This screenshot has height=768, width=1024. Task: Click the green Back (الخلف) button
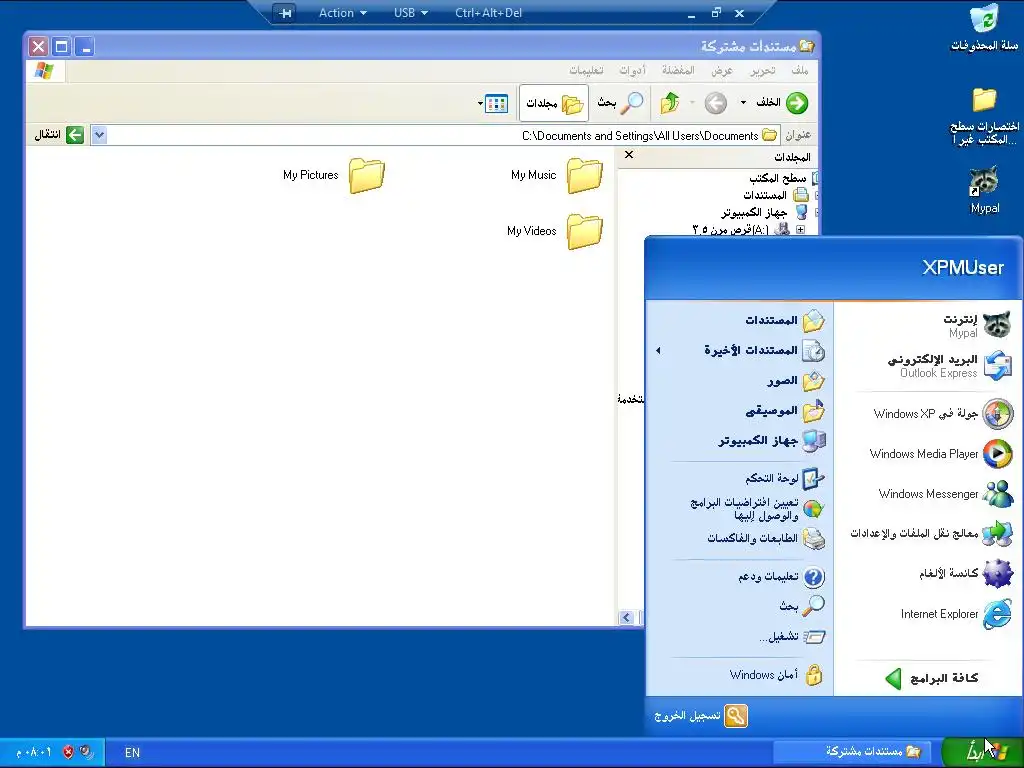tap(782, 103)
